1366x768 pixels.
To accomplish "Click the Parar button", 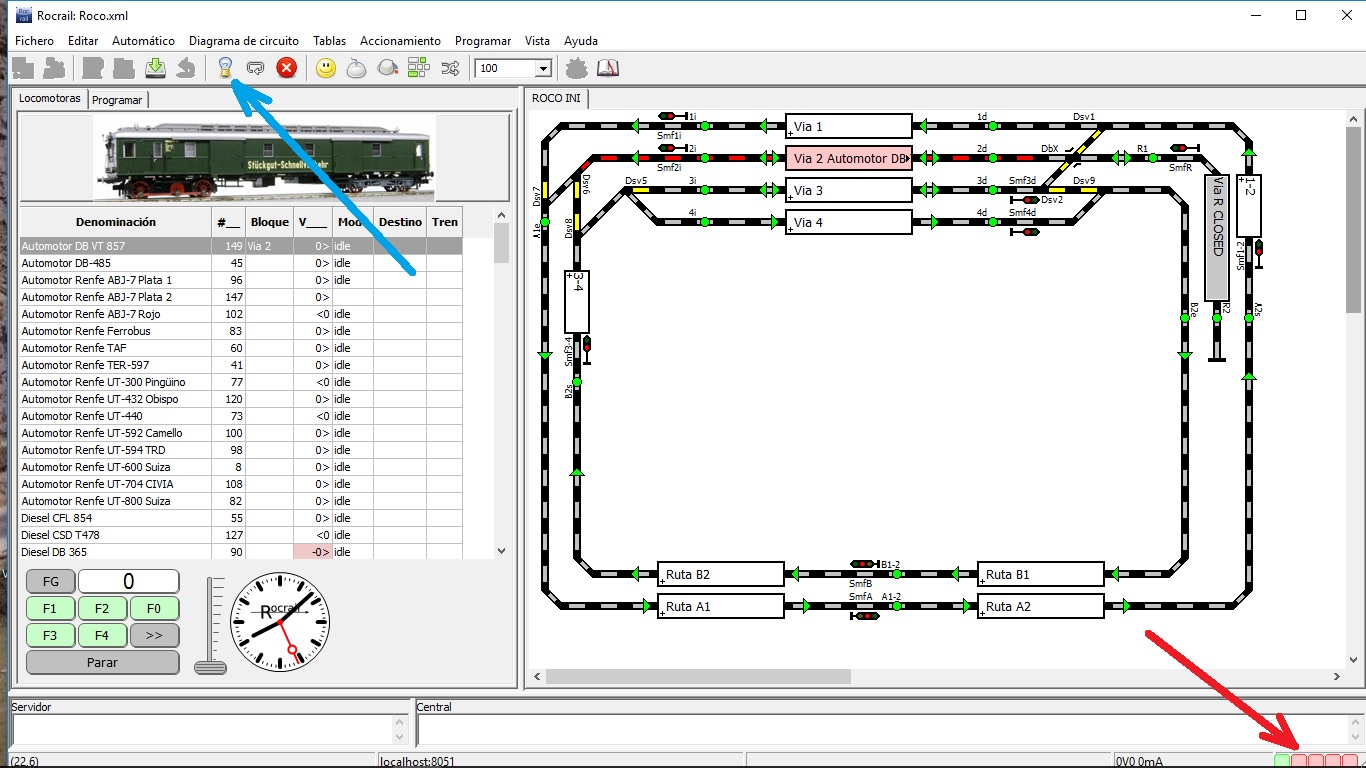I will pos(102,662).
